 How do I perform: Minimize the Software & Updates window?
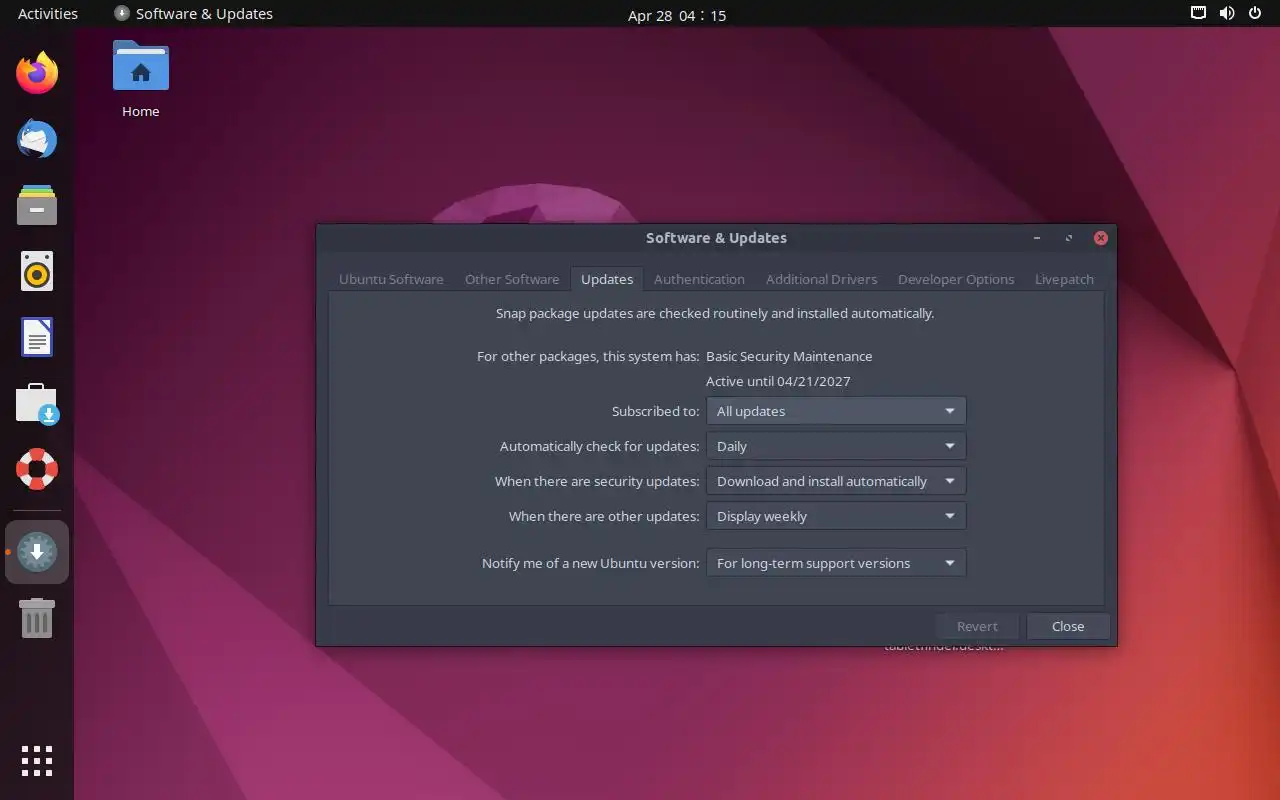pos(1037,238)
